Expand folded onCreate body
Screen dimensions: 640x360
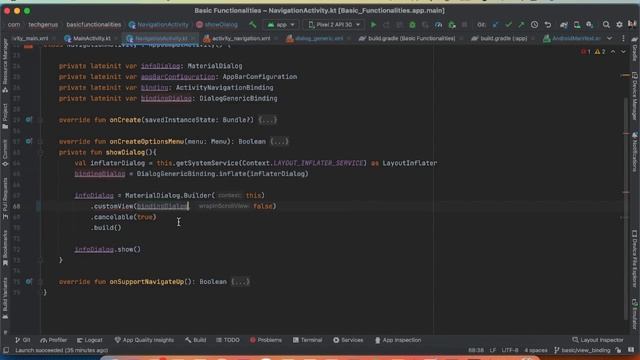(x=268, y=120)
